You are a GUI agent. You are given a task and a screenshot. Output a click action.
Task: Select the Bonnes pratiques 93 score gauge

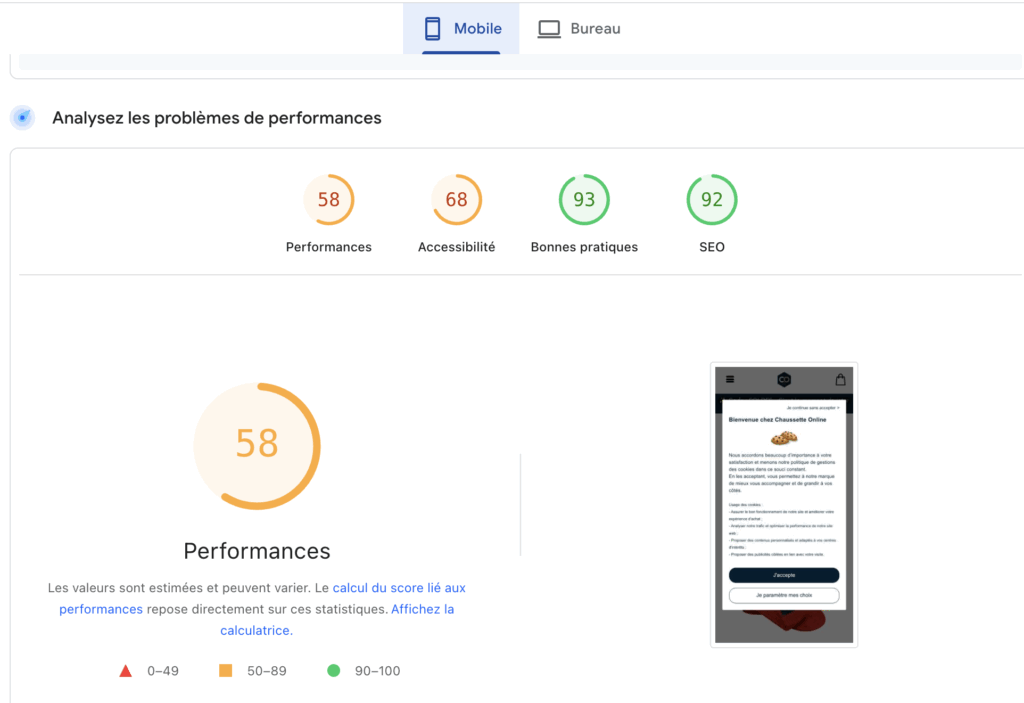[x=584, y=199]
